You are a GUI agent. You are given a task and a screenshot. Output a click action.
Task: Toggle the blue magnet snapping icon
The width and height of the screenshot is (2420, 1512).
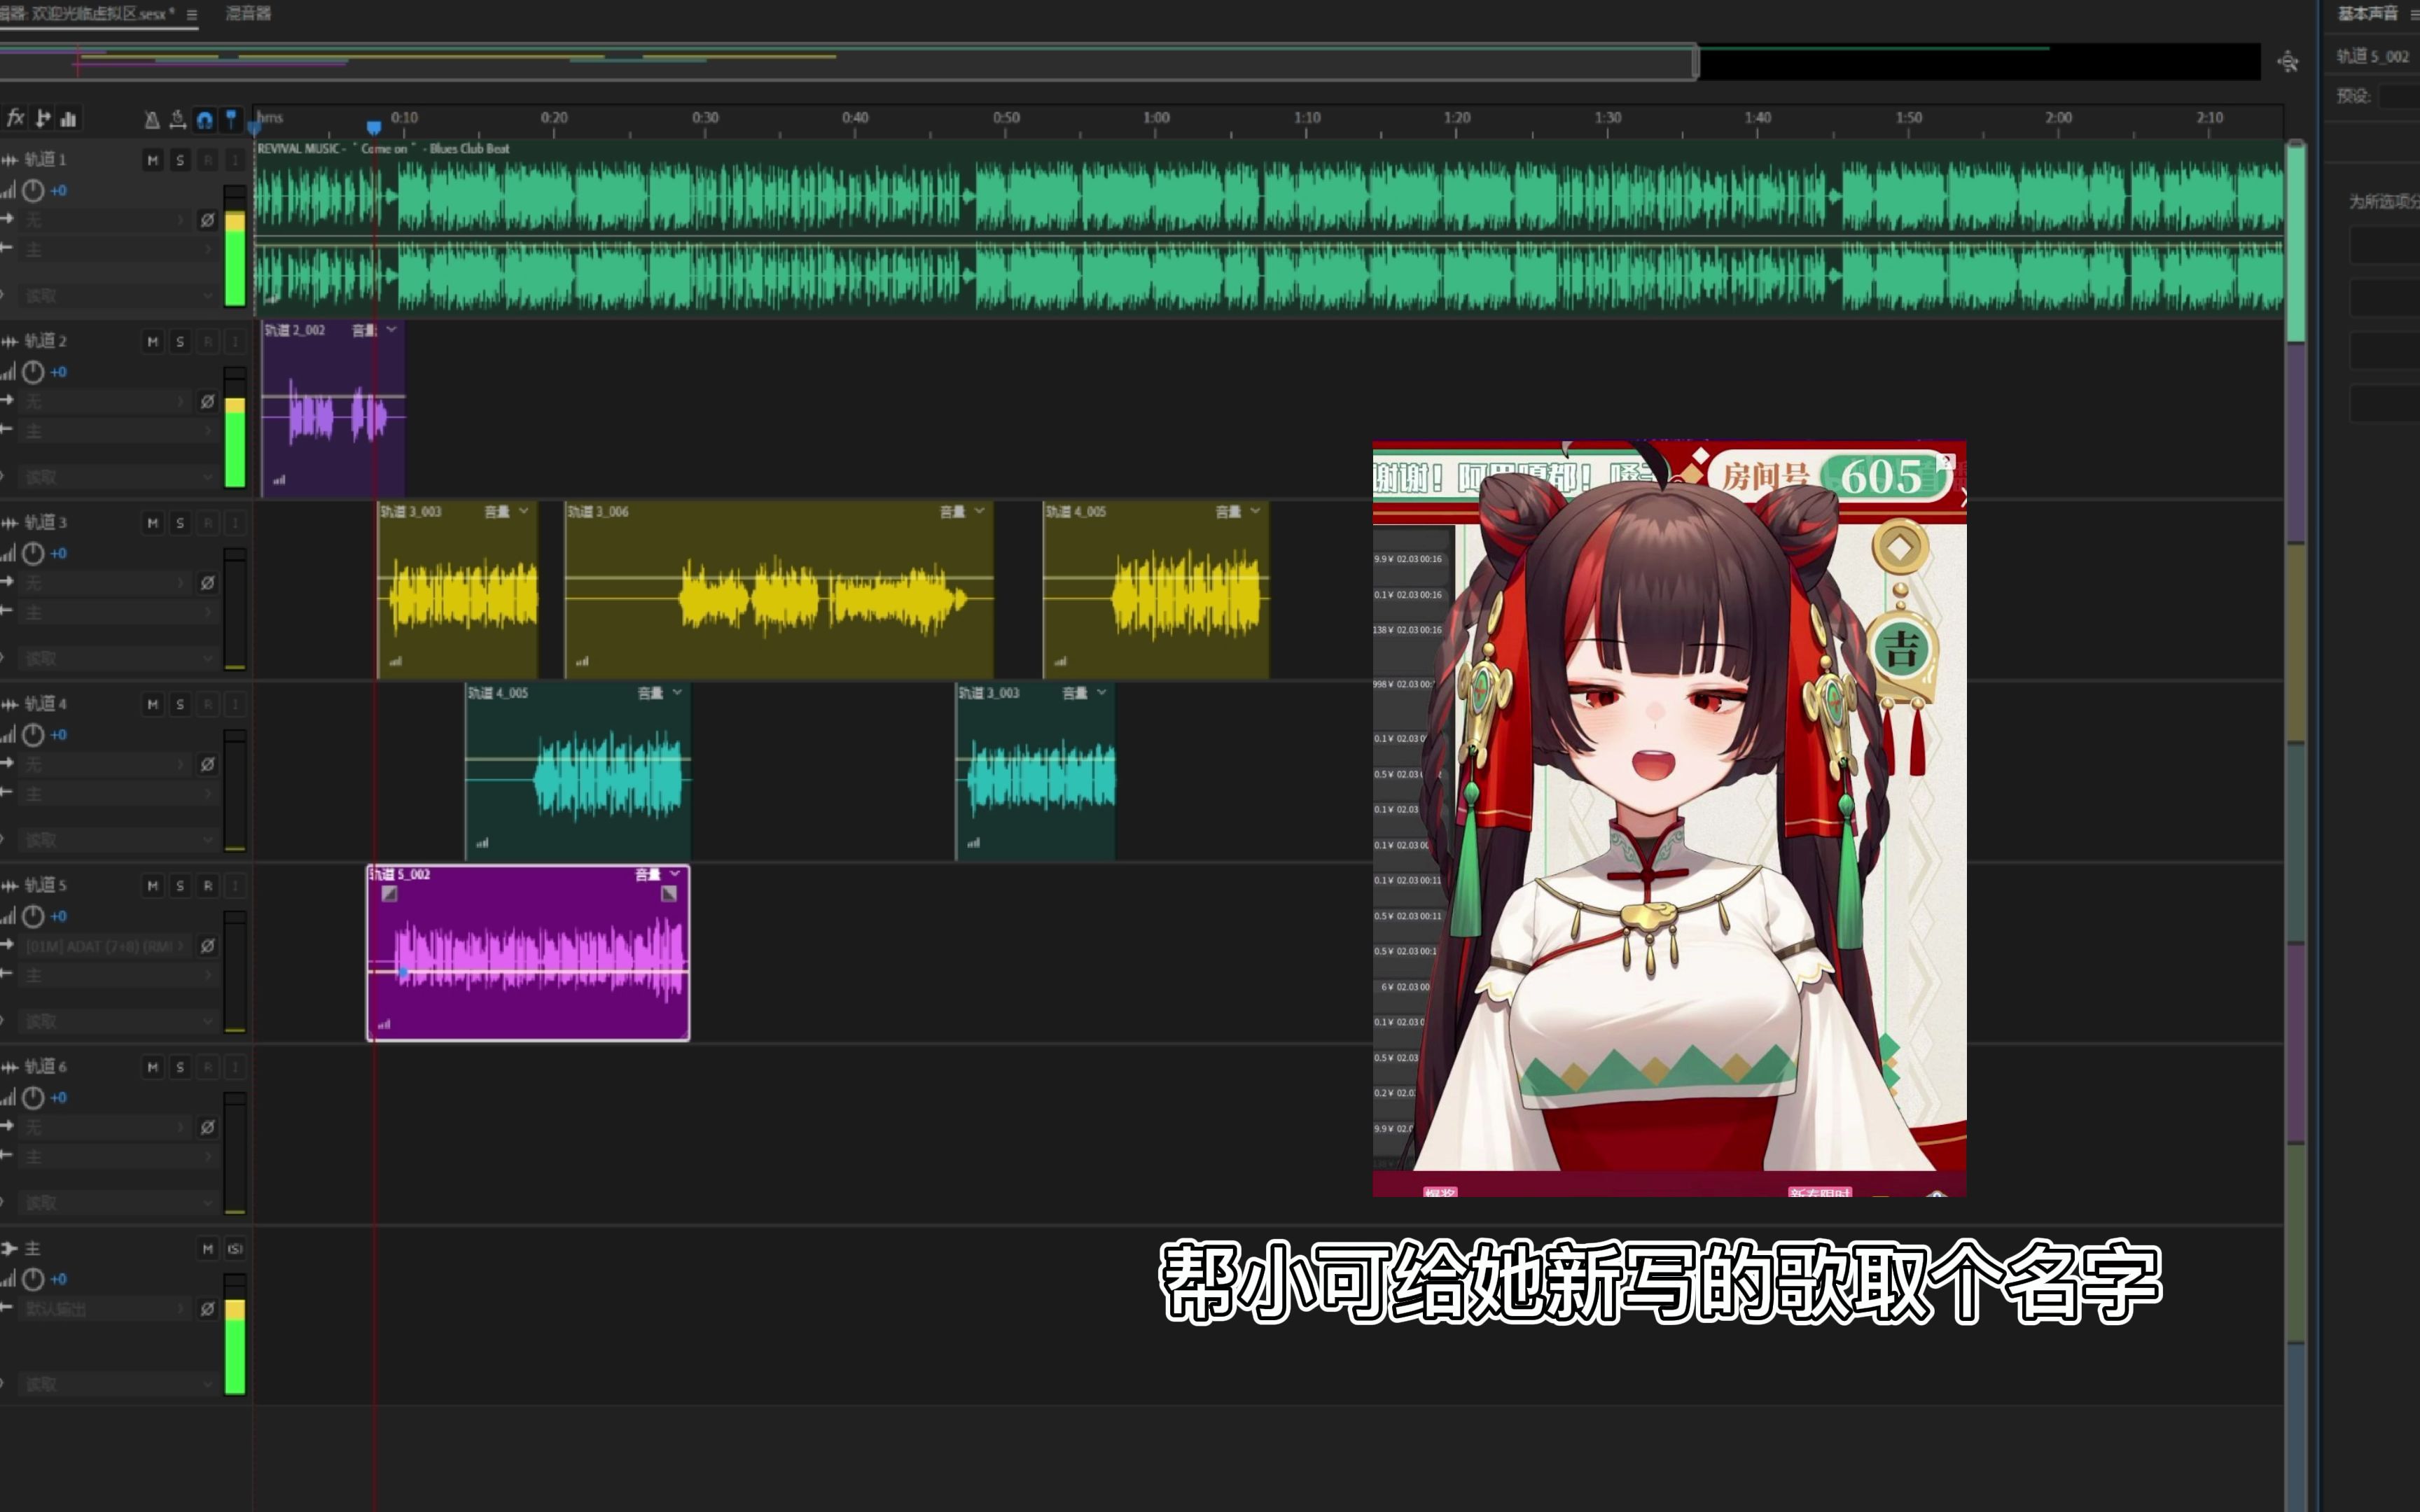[205, 120]
